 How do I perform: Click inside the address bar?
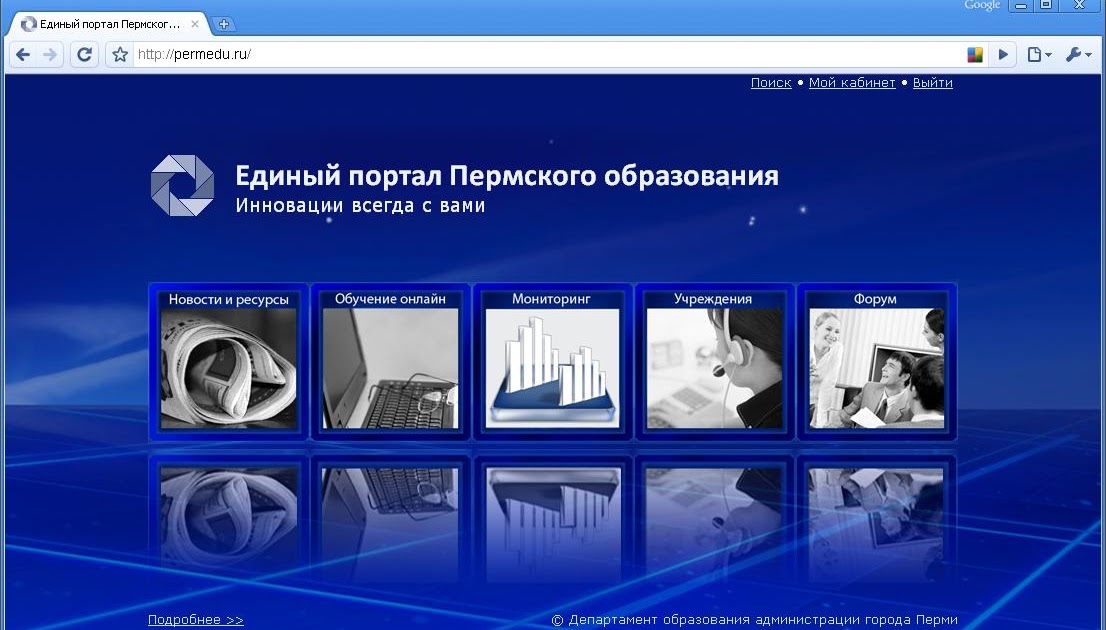click(400, 54)
